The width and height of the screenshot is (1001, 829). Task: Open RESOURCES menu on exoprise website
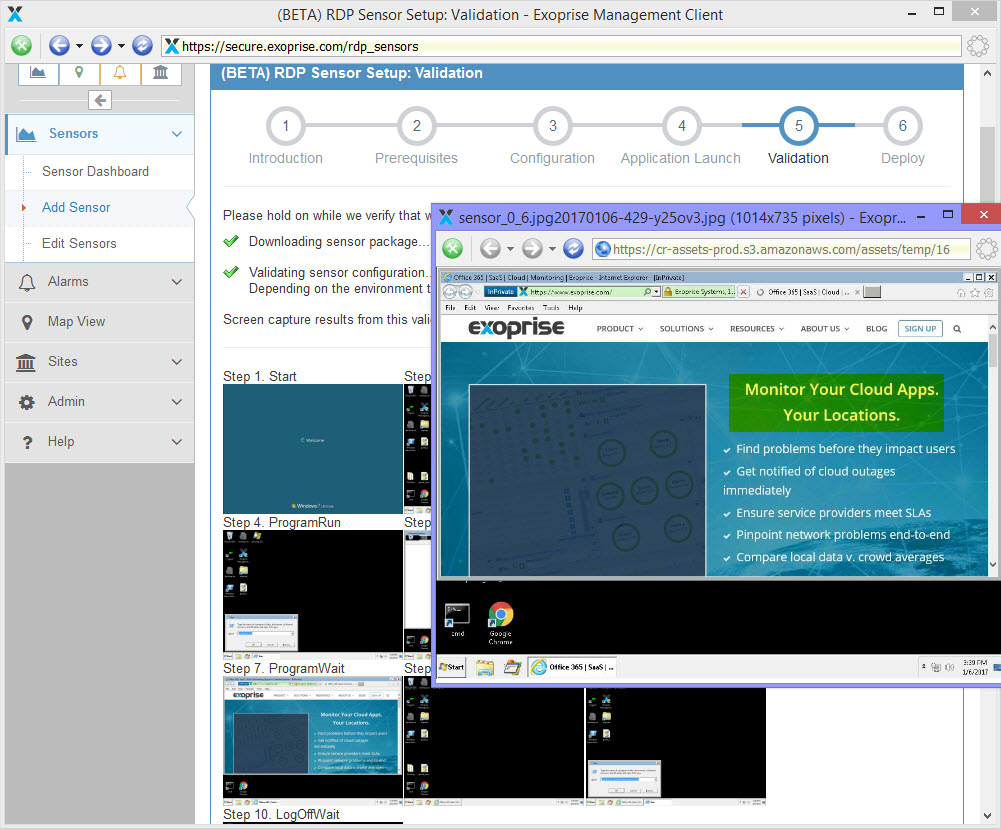click(756, 329)
